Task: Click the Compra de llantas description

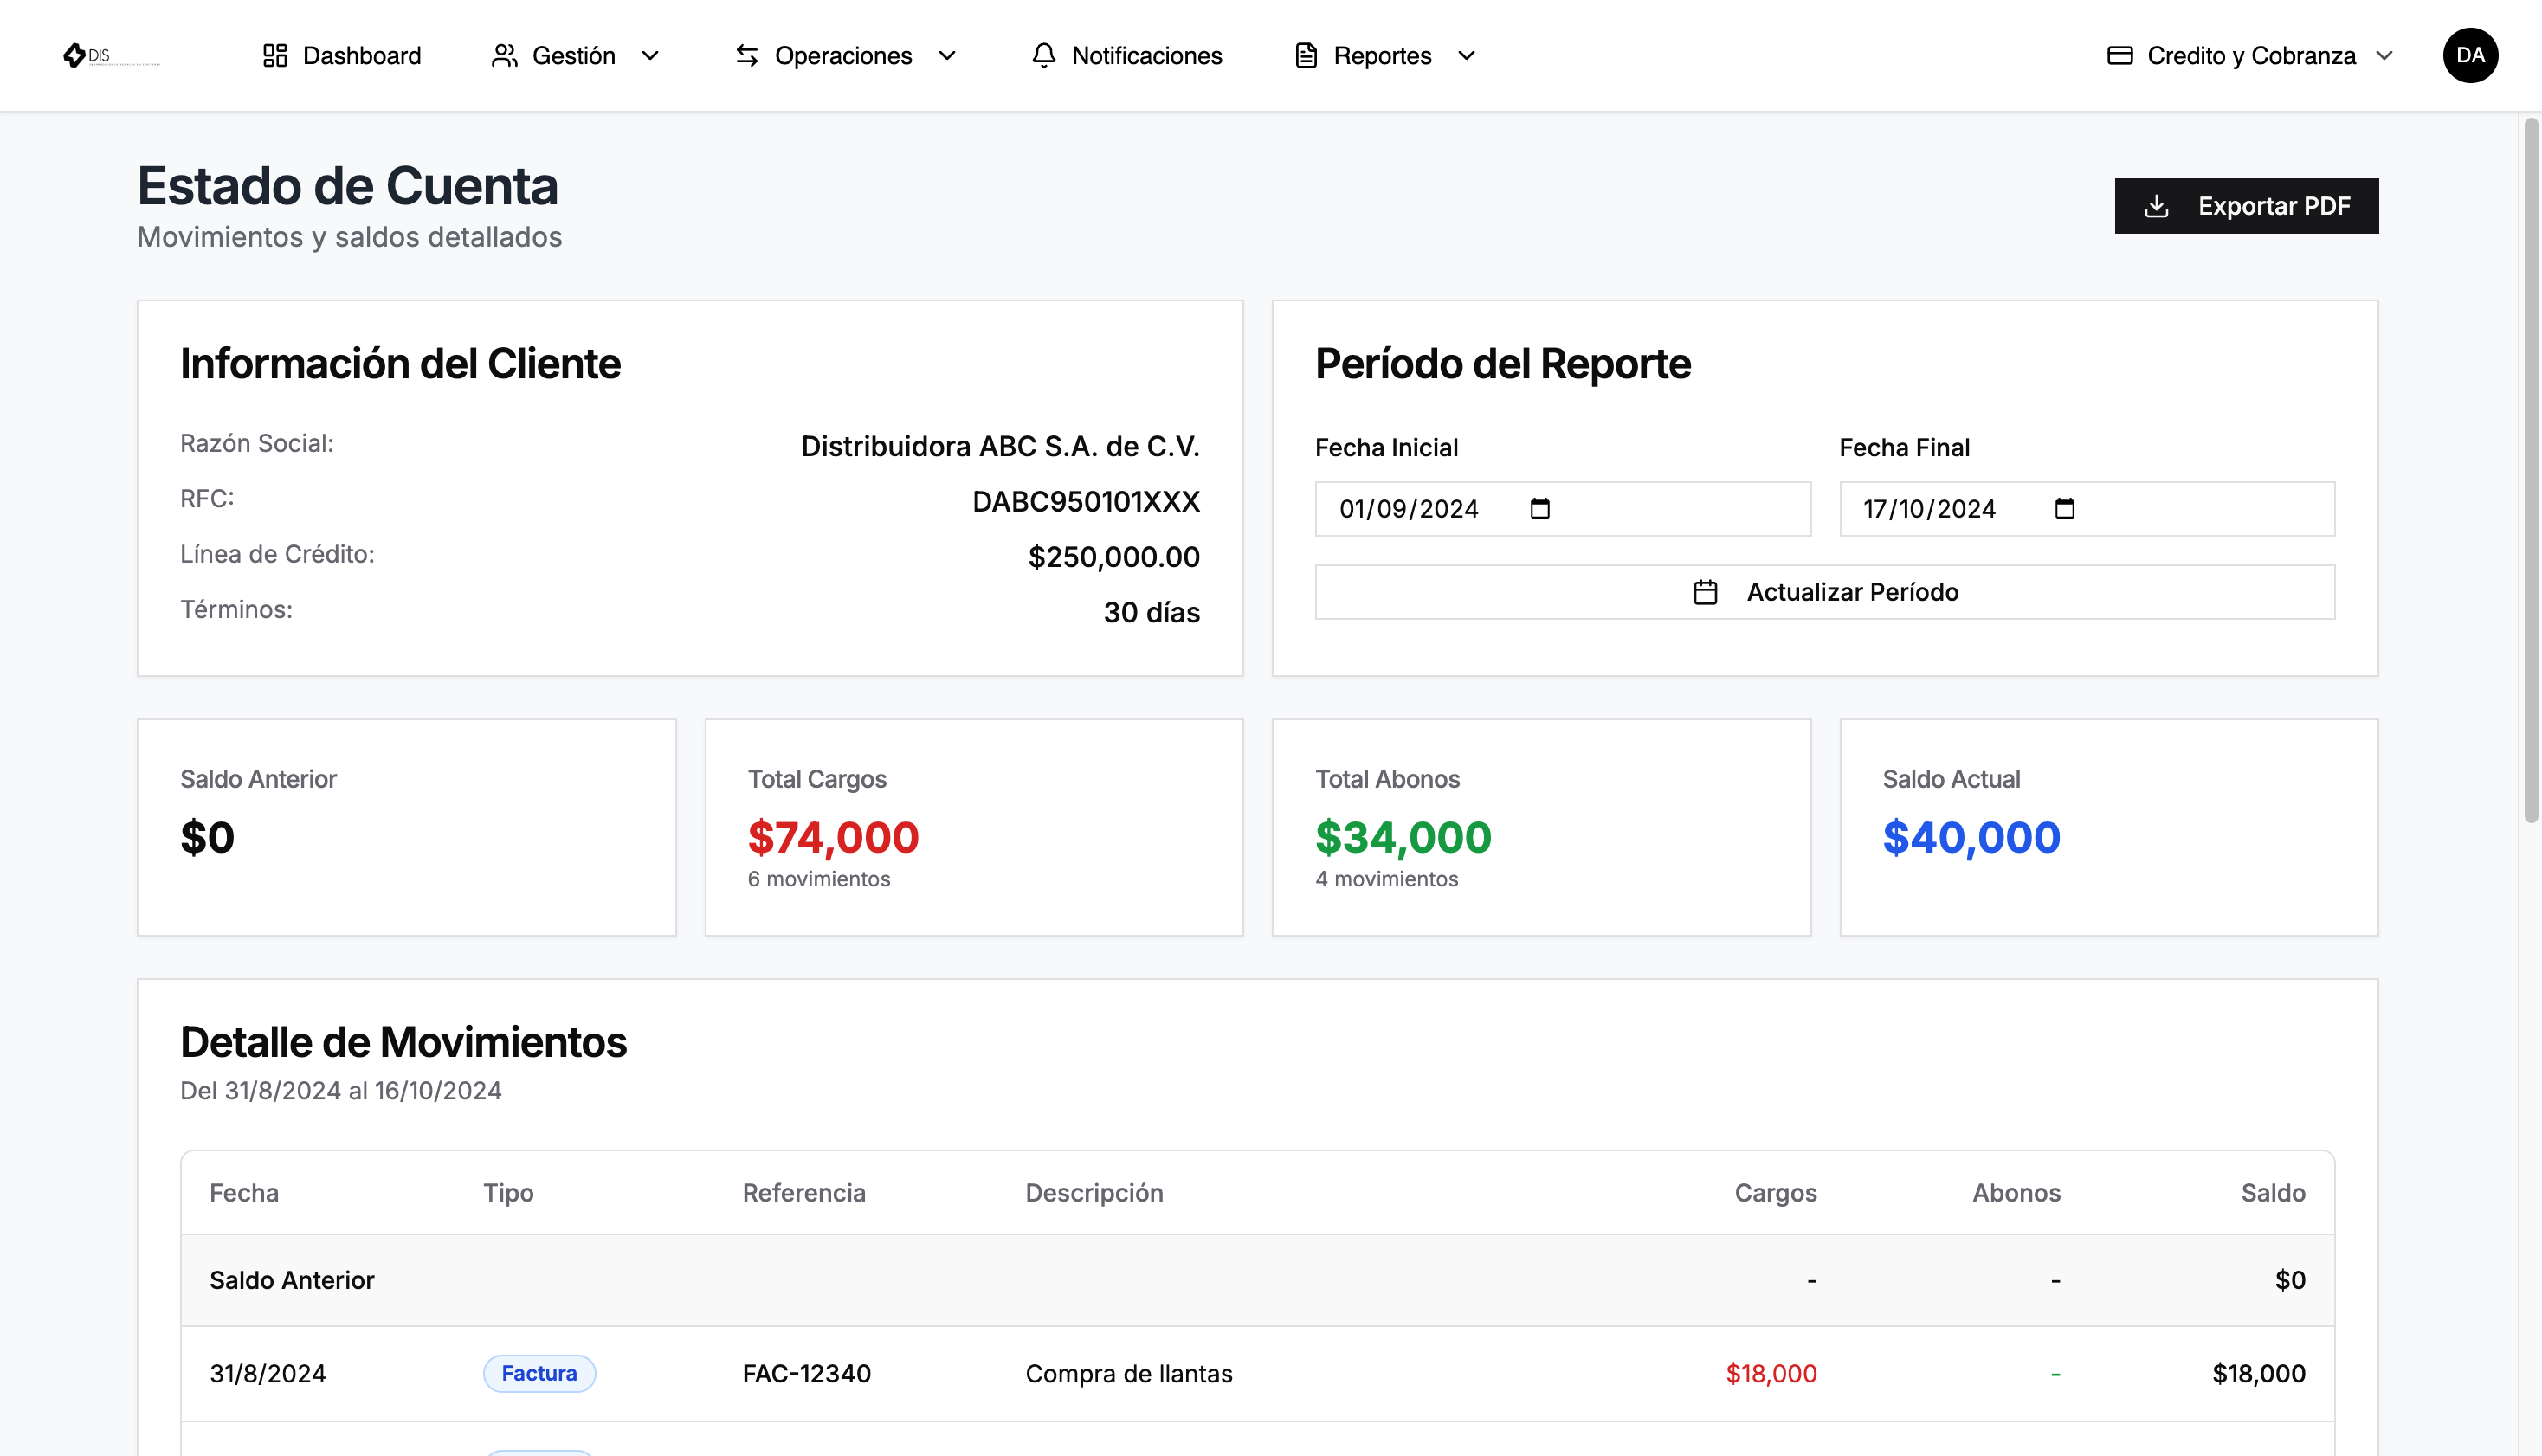Action: 1128,1373
